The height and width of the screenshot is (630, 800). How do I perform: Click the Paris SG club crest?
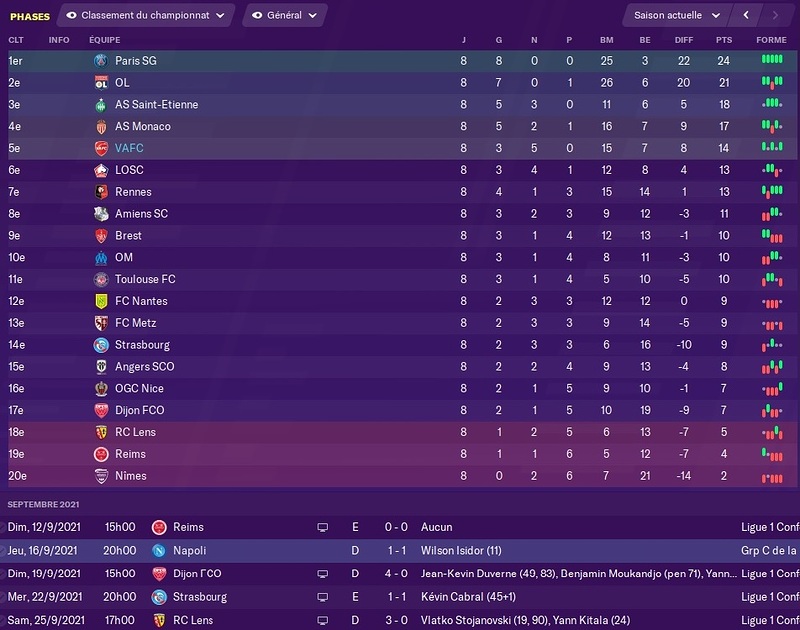point(100,60)
